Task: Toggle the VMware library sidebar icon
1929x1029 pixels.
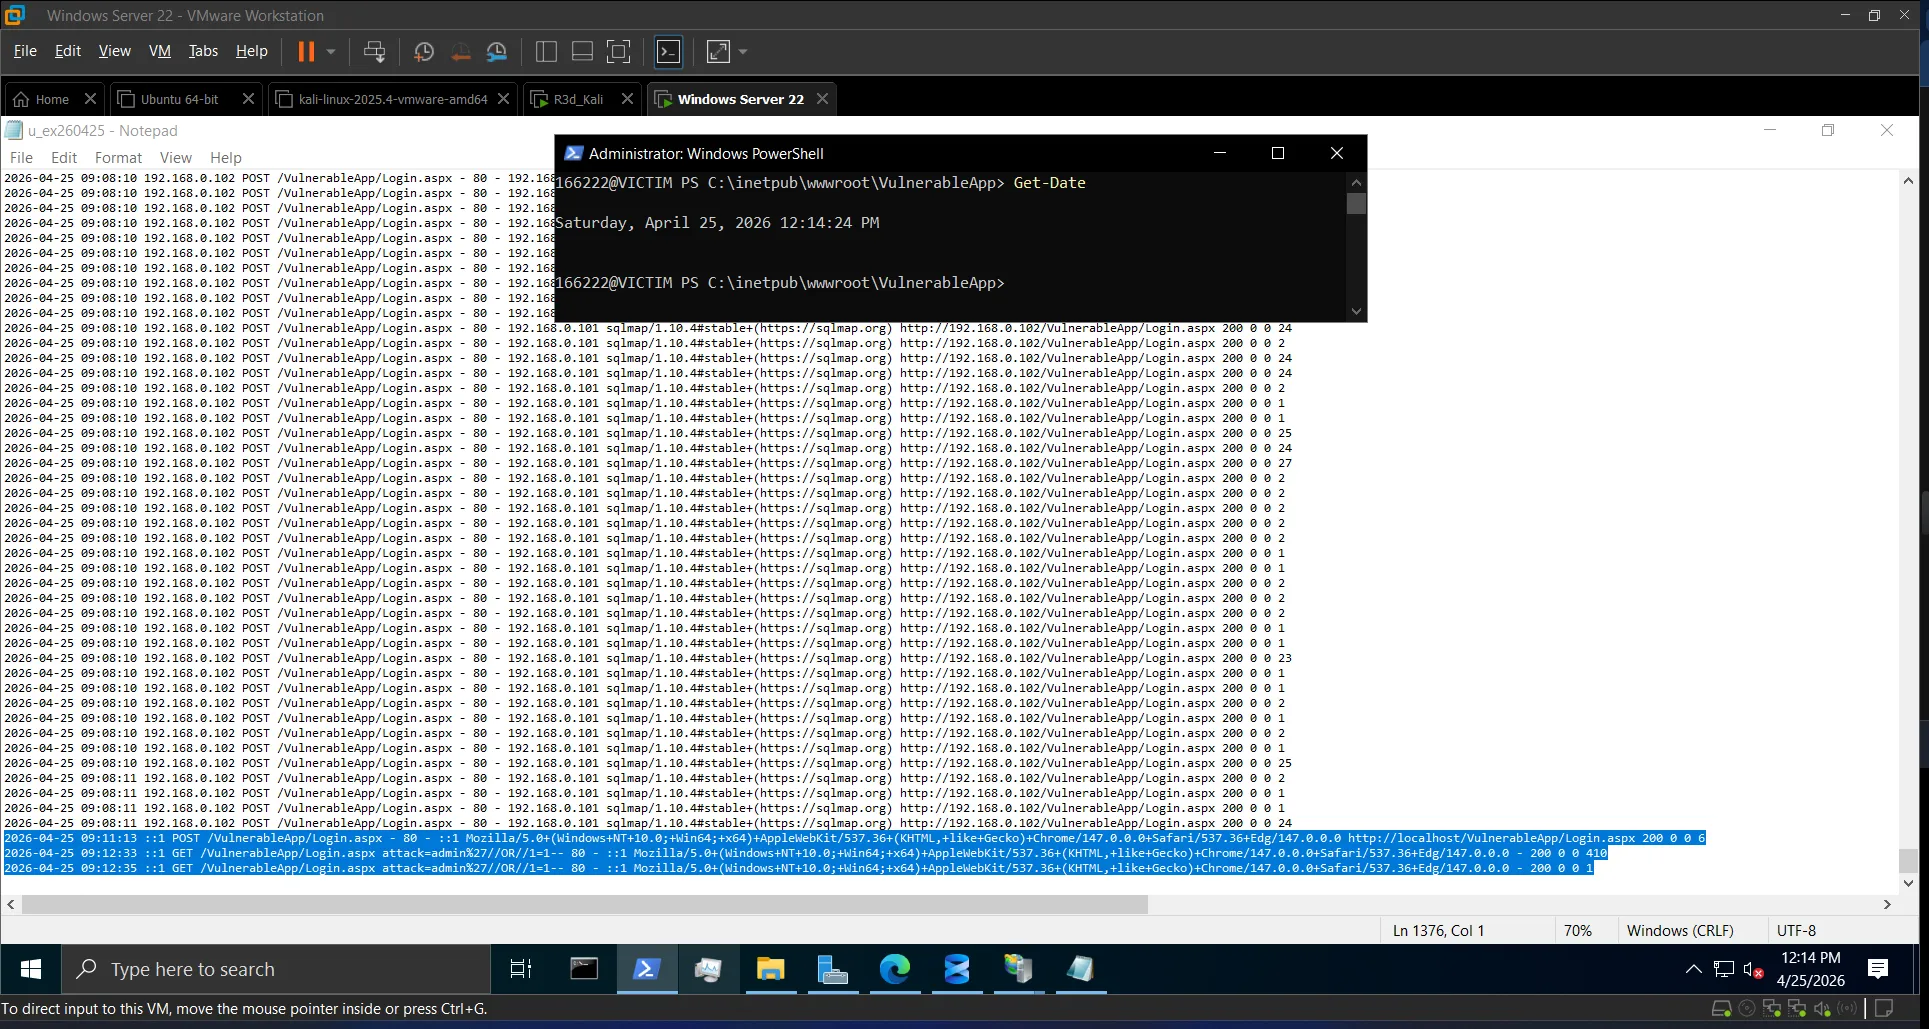Action: point(546,51)
